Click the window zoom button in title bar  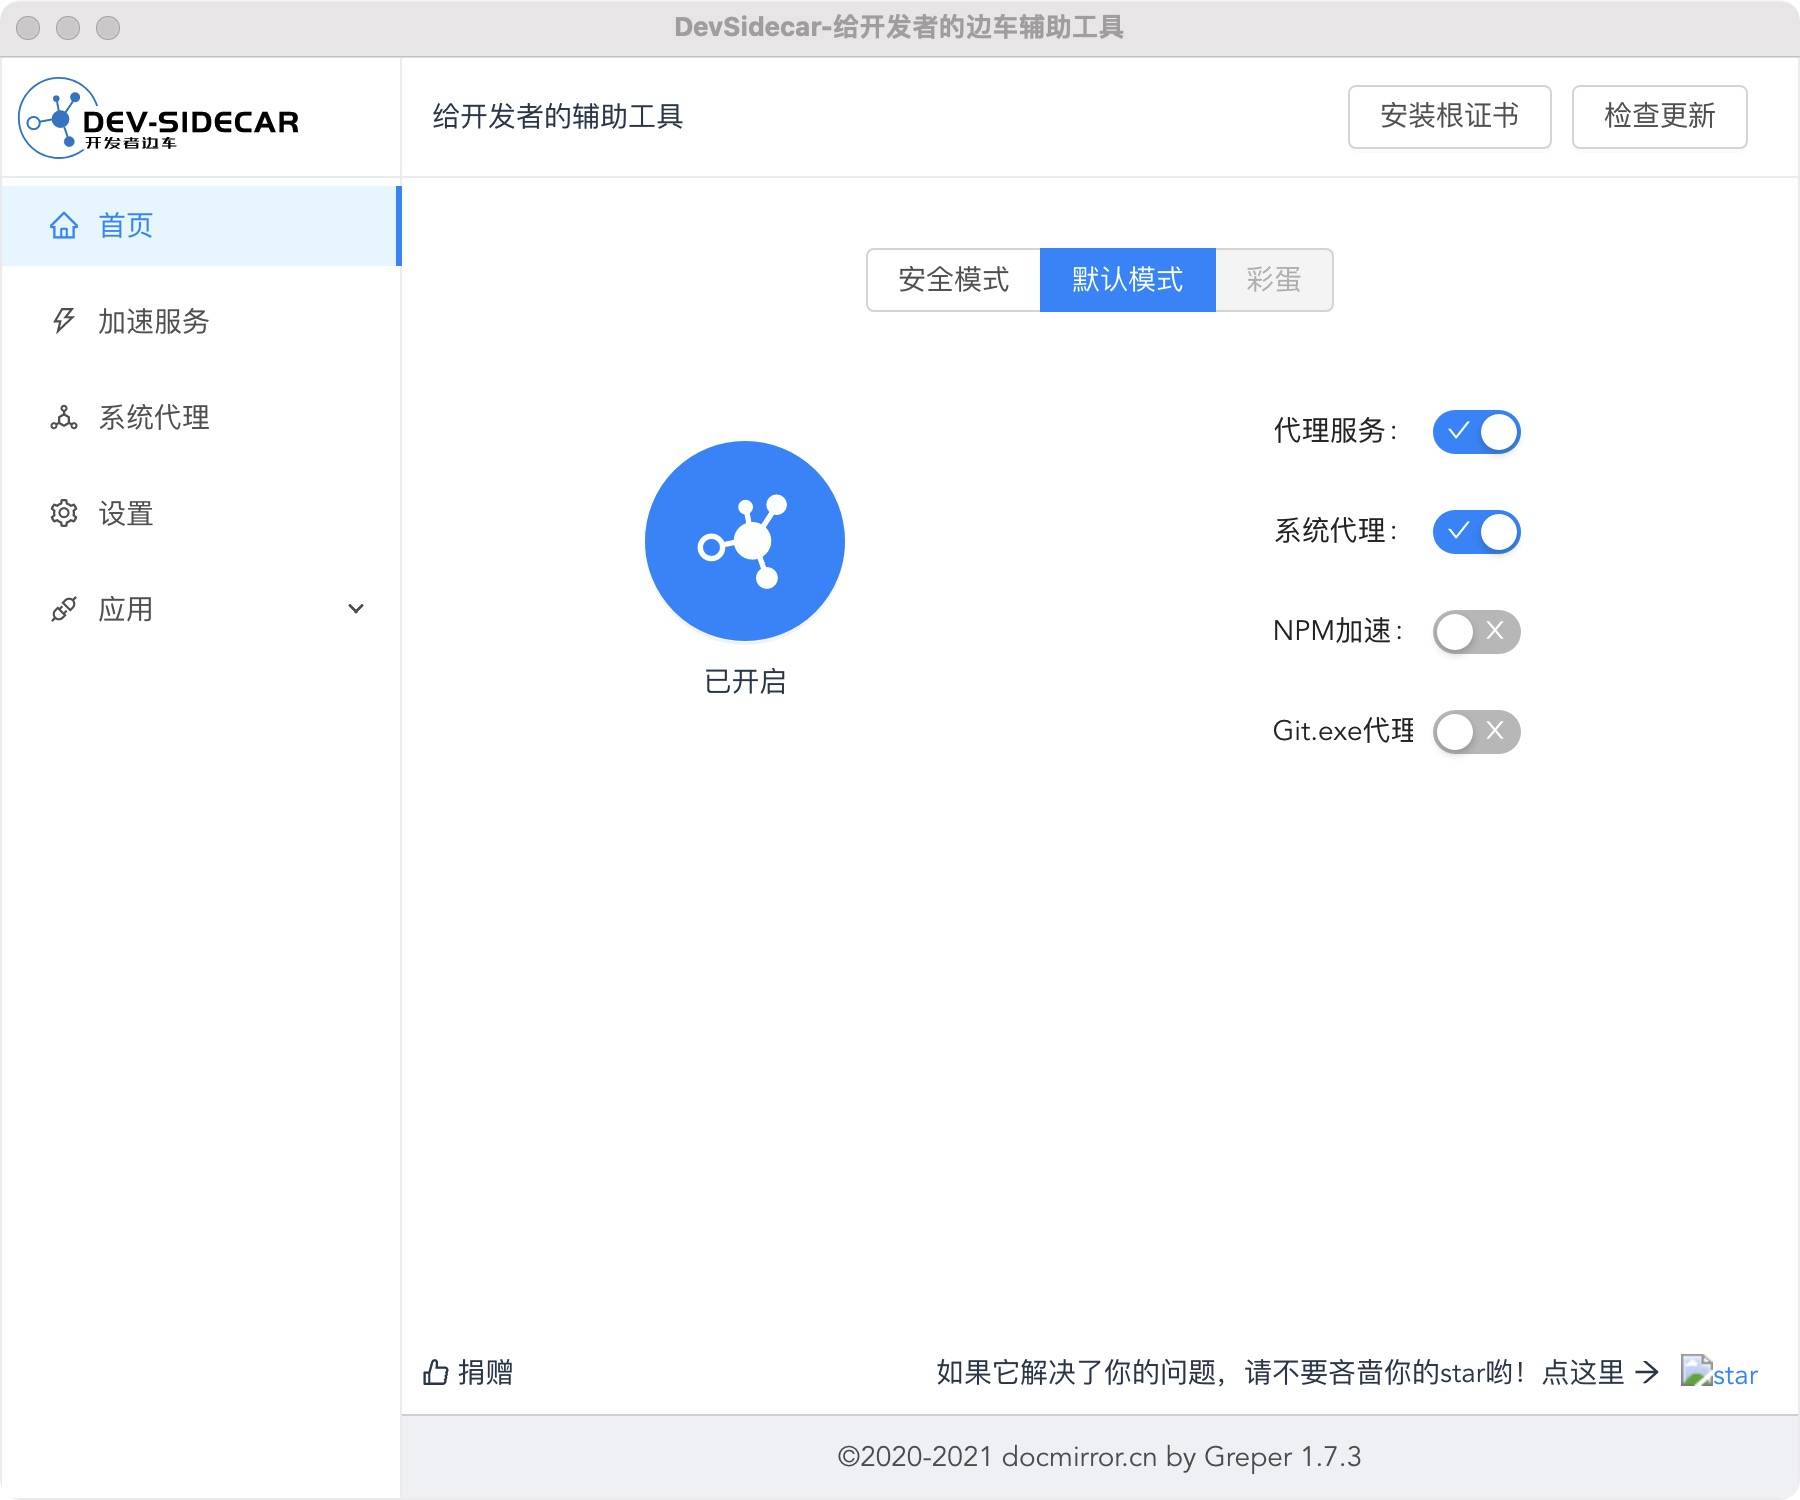click(x=108, y=28)
